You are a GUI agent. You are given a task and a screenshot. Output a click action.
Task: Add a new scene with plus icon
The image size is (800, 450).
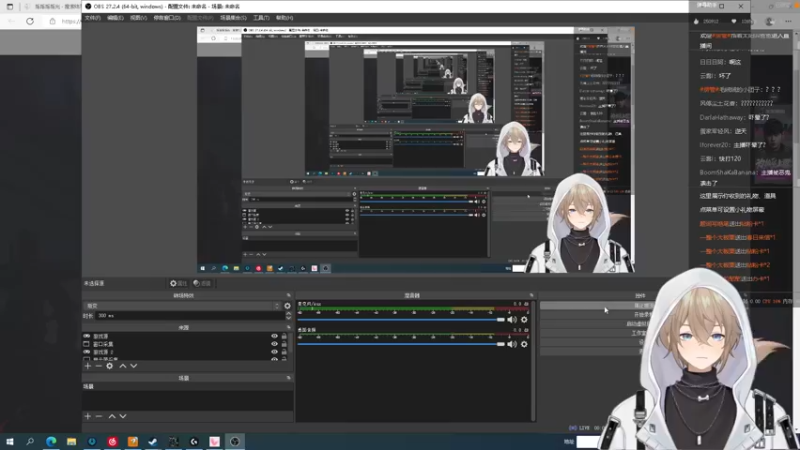(x=88, y=416)
